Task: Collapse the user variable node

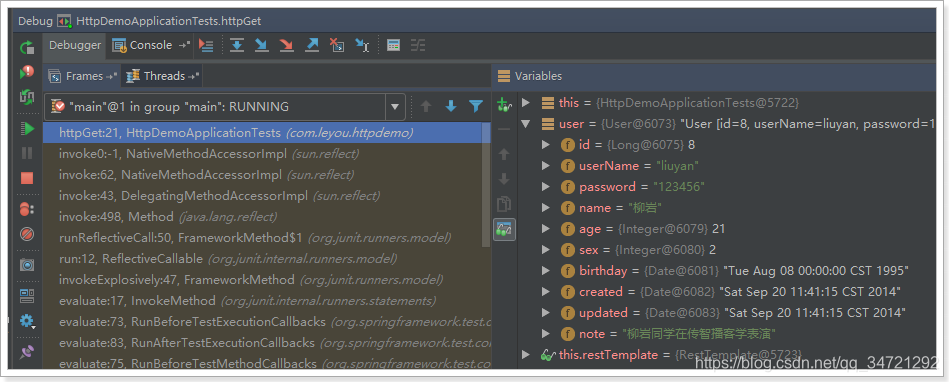Action: [x=525, y=124]
